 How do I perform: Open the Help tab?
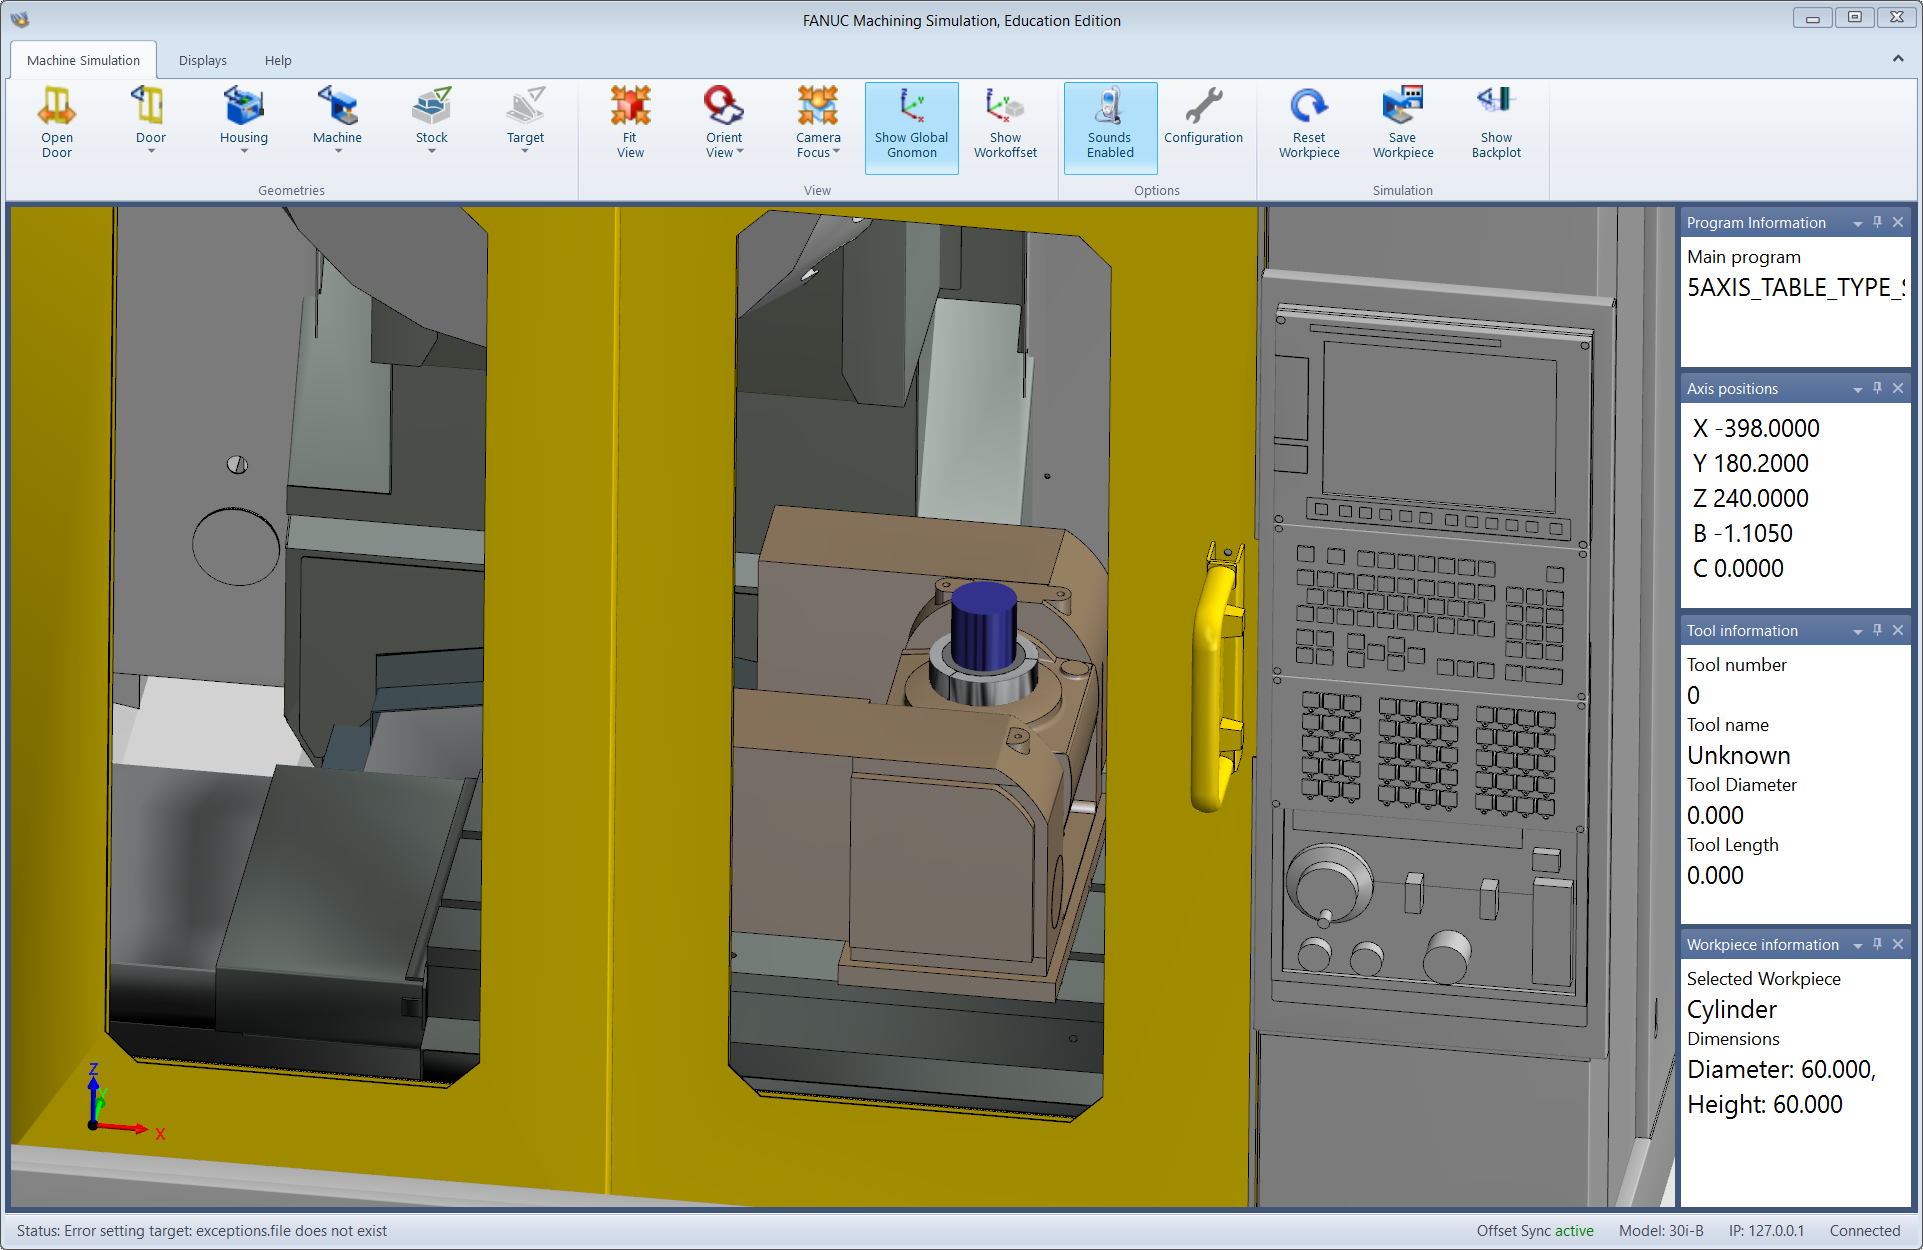click(x=278, y=60)
